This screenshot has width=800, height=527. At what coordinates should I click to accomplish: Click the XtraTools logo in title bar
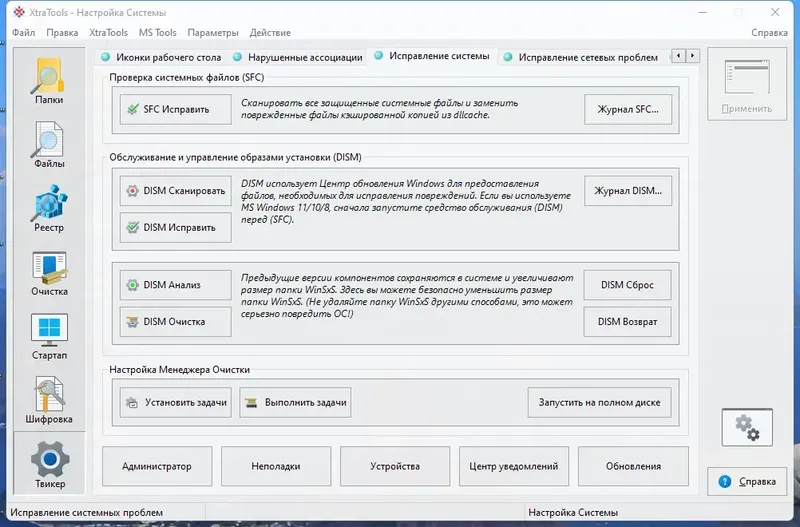pyautogui.click(x=19, y=12)
